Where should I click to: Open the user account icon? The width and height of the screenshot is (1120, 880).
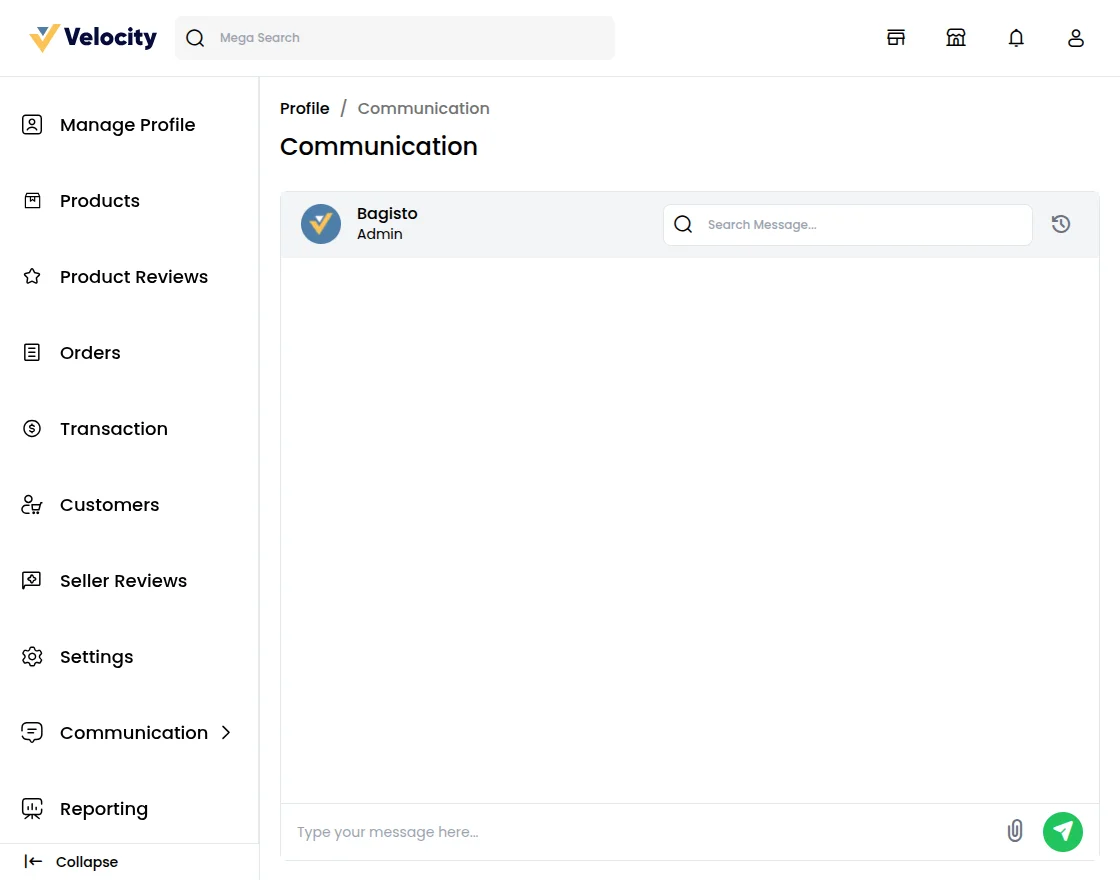pyautogui.click(x=1076, y=37)
